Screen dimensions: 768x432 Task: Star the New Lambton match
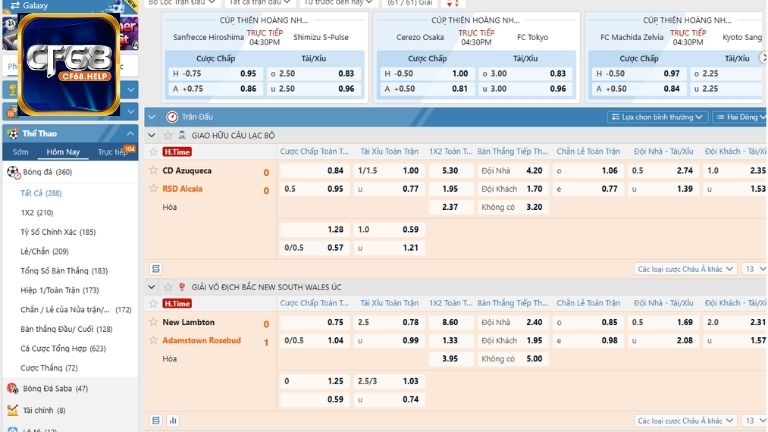[x=154, y=322]
